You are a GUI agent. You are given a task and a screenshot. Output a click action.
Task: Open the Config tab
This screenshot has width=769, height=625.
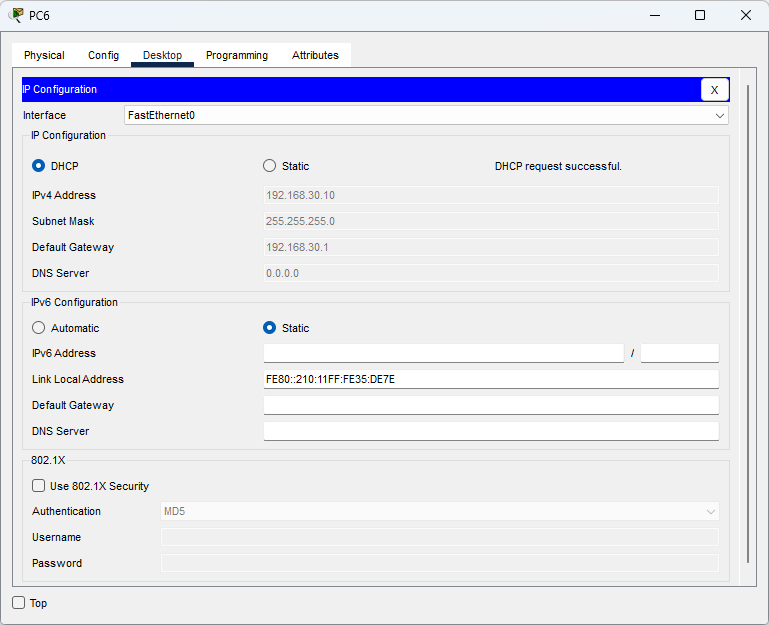pyautogui.click(x=103, y=55)
